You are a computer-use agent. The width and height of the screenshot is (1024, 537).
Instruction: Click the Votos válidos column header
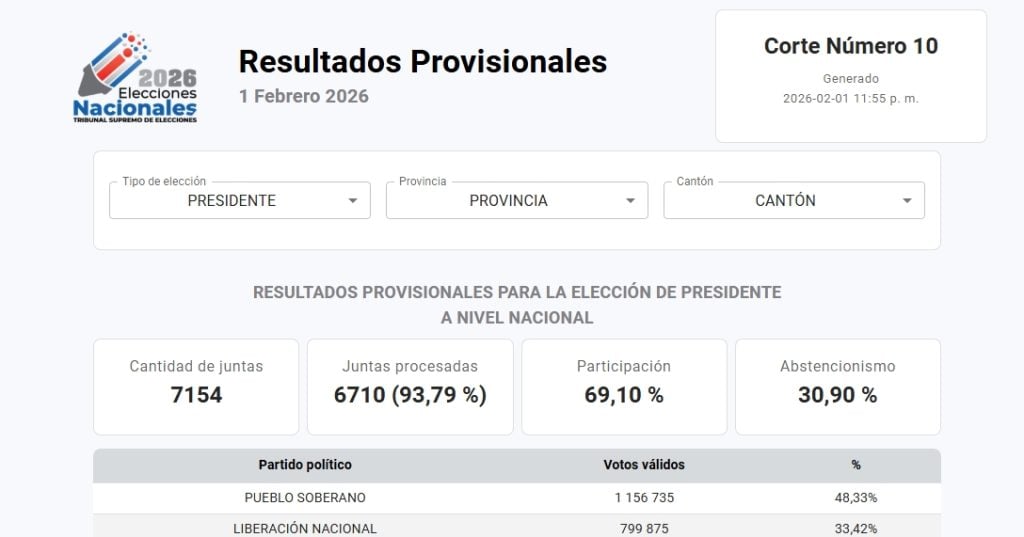(x=644, y=465)
